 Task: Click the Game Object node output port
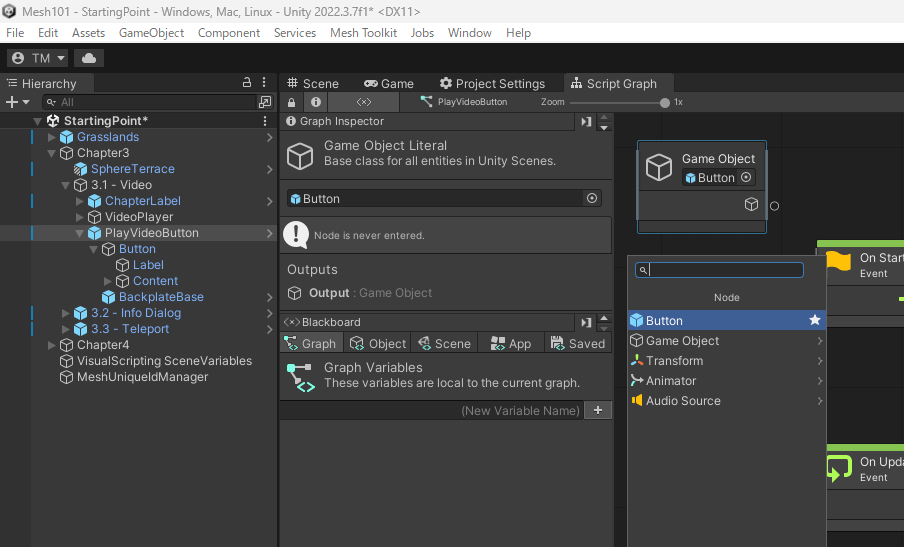(x=774, y=206)
